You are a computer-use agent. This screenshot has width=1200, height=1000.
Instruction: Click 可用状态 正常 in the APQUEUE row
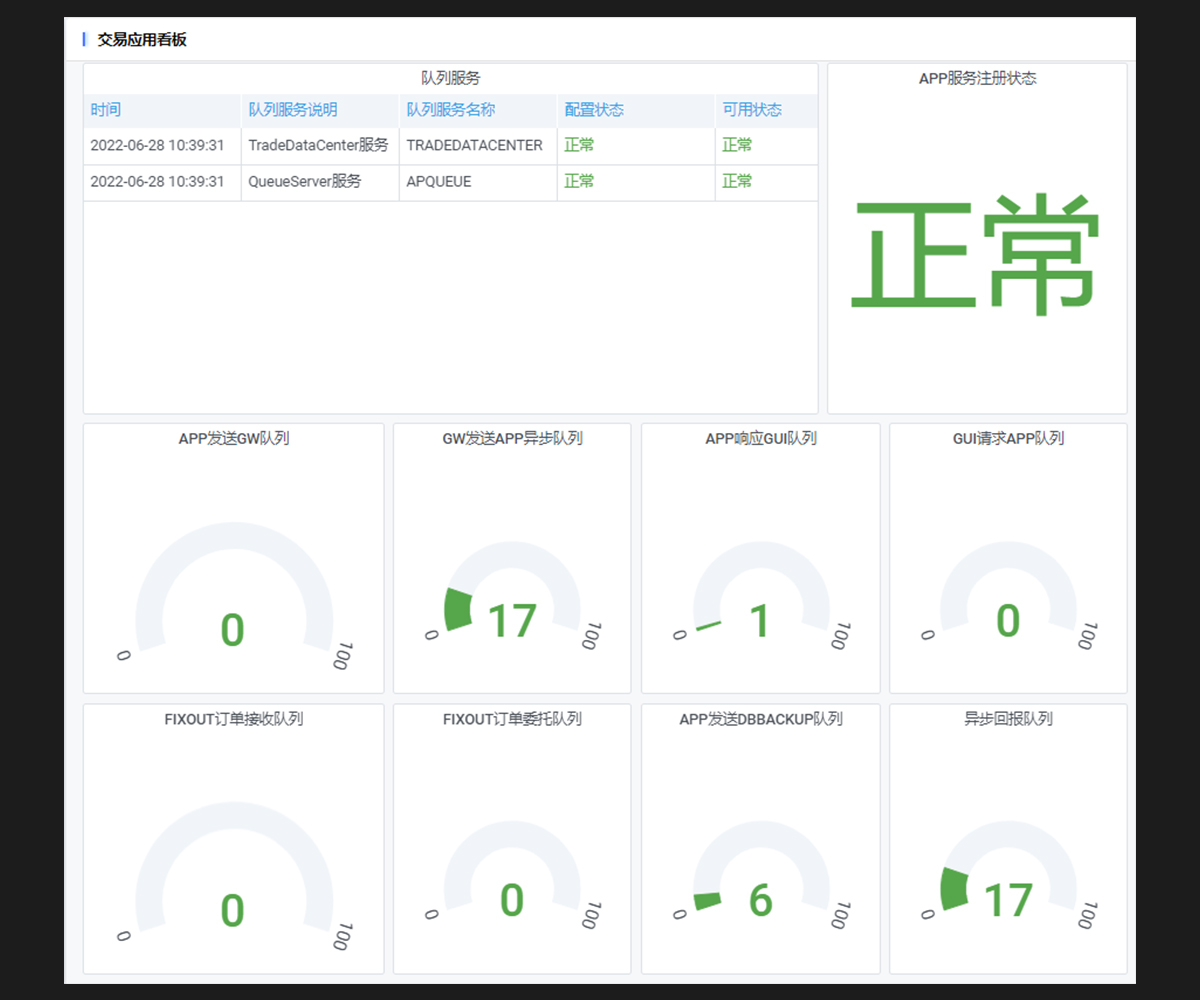(737, 181)
